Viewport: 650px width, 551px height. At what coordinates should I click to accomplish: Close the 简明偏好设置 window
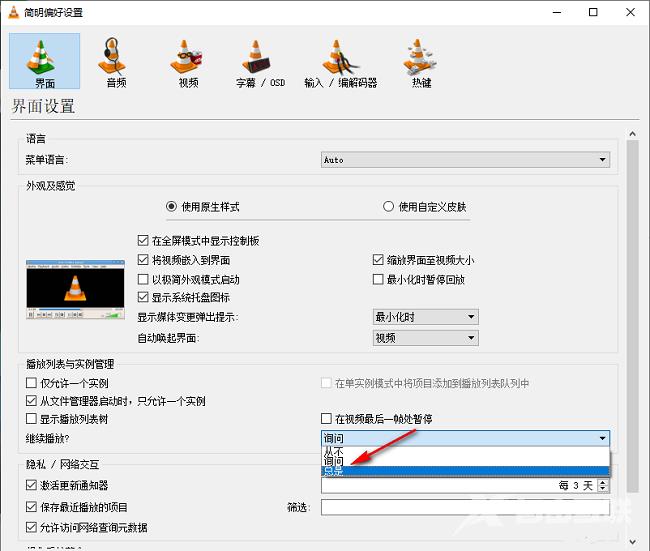coord(630,12)
